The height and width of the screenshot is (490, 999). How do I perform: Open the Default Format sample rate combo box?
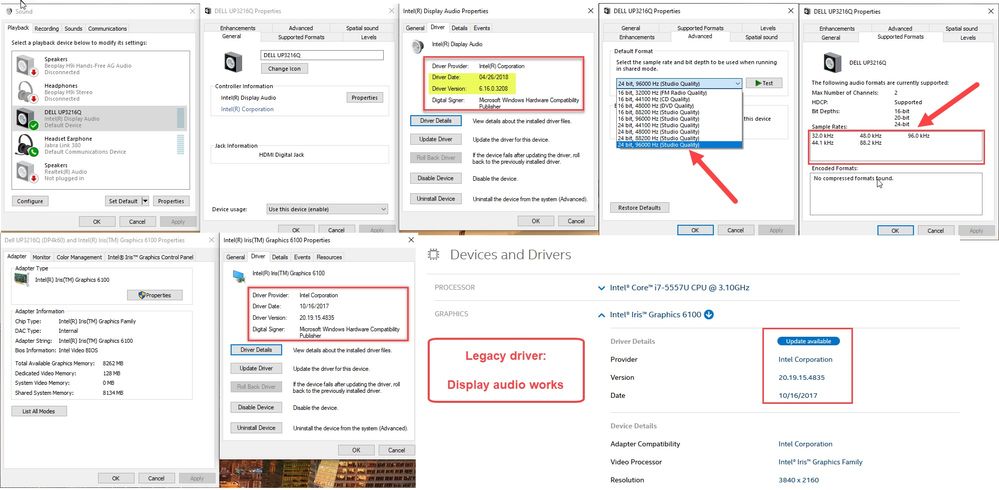[x=679, y=83]
